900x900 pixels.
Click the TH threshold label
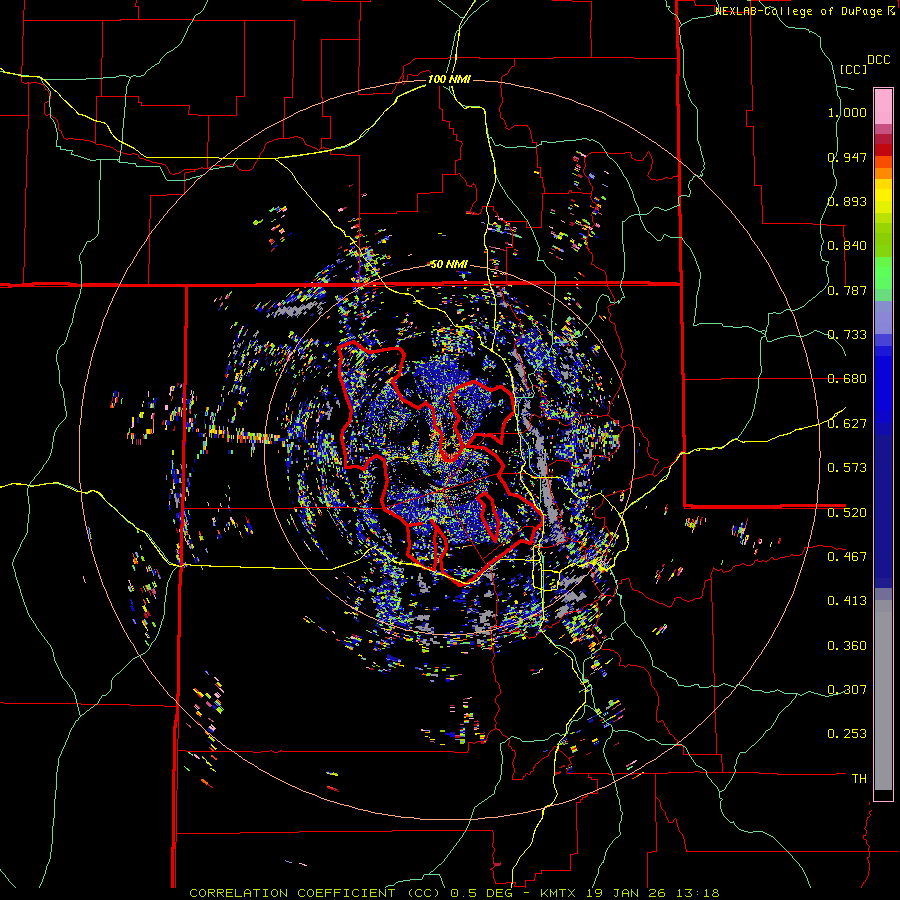pyautogui.click(x=859, y=779)
